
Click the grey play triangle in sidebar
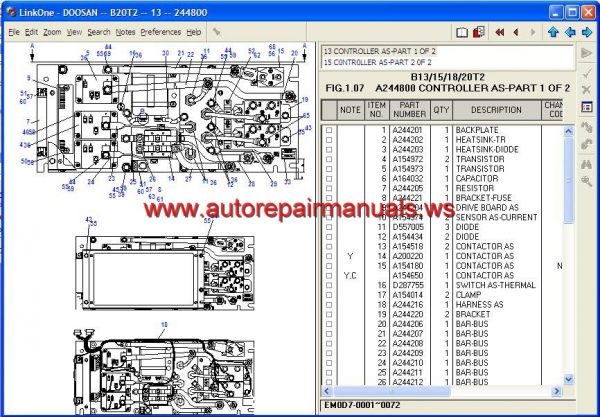click(x=586, y=53)
